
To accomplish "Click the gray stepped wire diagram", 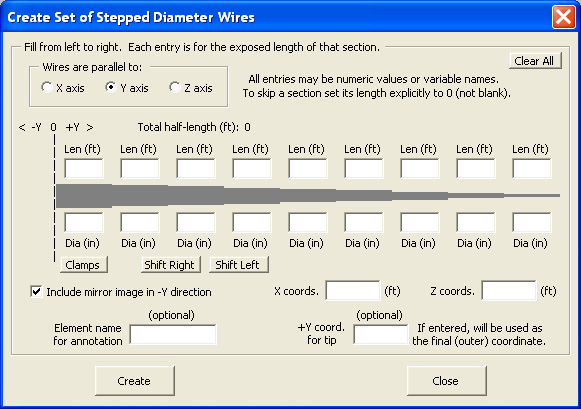I will tap(308, 196).
